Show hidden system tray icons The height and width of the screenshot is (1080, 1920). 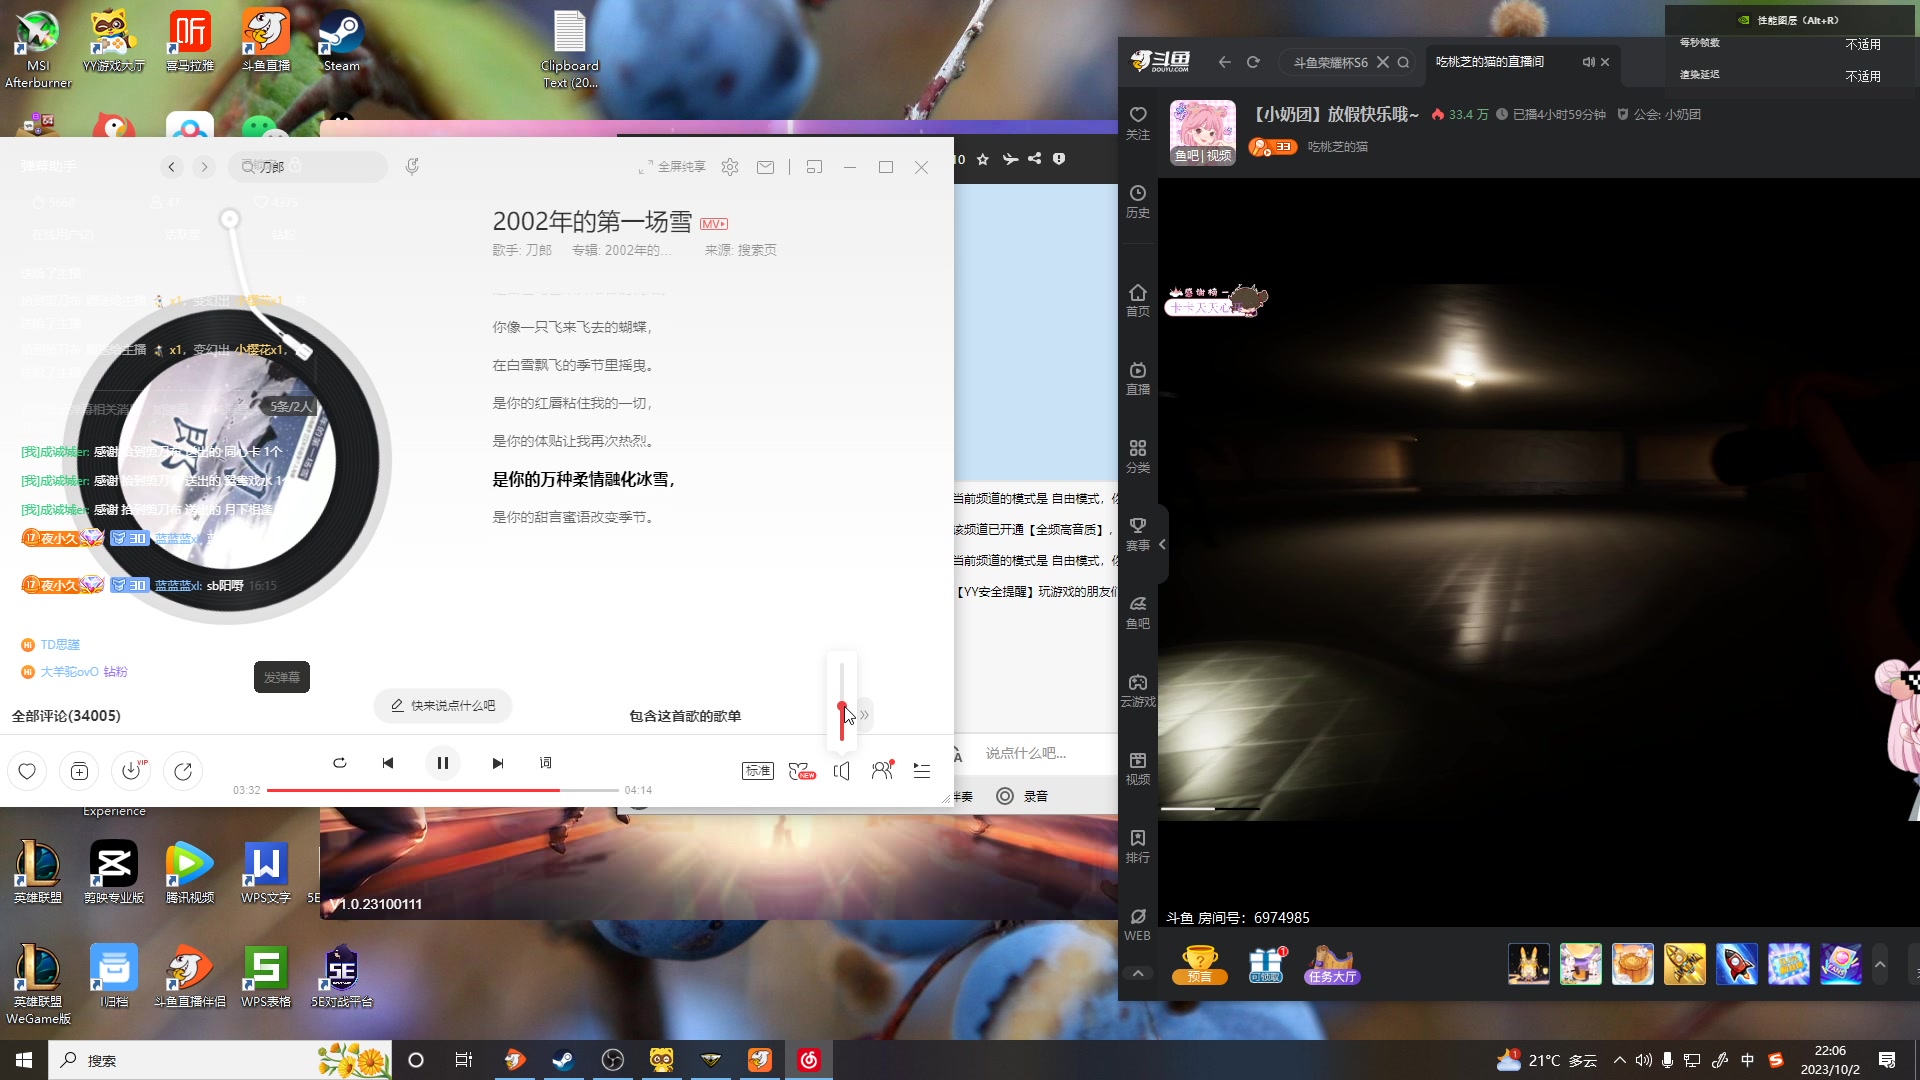[x=1620, y=1060]
